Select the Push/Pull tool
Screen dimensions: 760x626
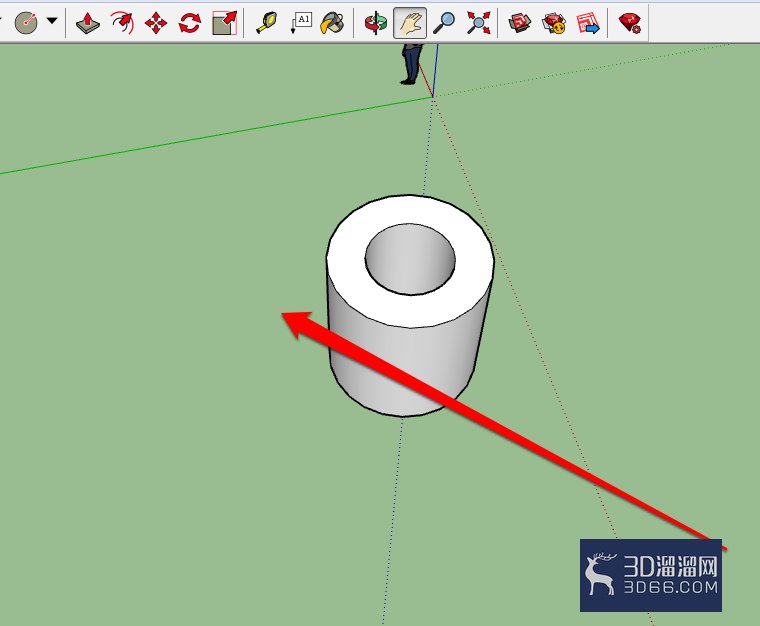click(88, 23)
